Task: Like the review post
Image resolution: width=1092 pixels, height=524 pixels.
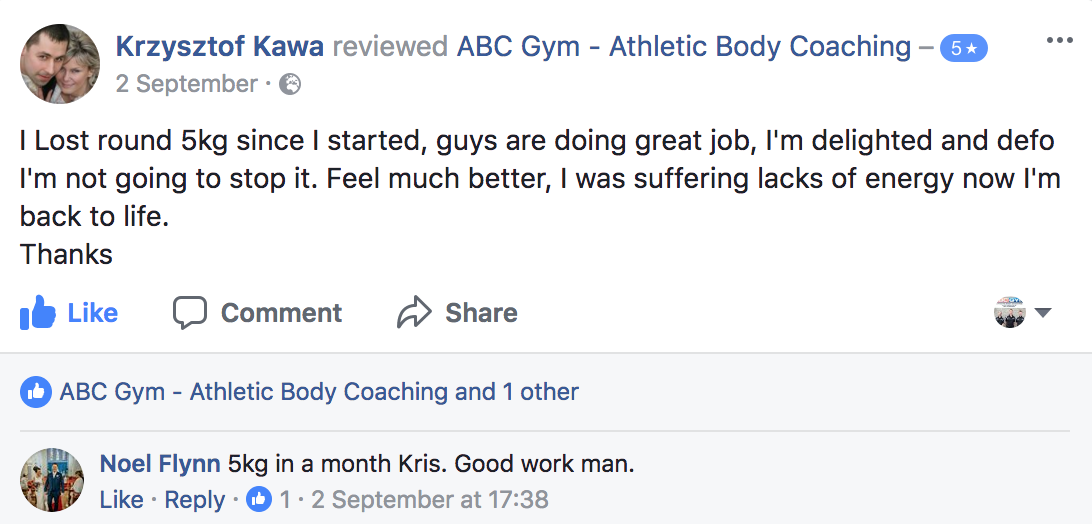Action: point(93,313)
